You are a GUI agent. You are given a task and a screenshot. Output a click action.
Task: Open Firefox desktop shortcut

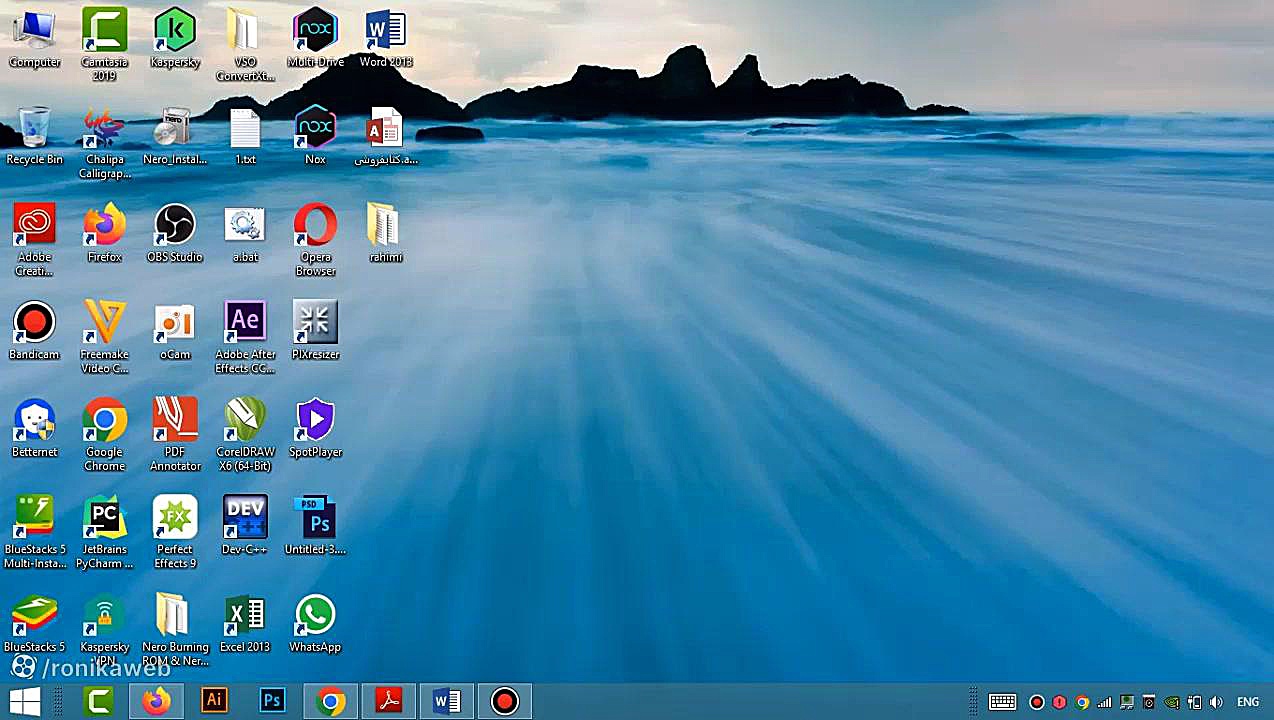(104, 233)
